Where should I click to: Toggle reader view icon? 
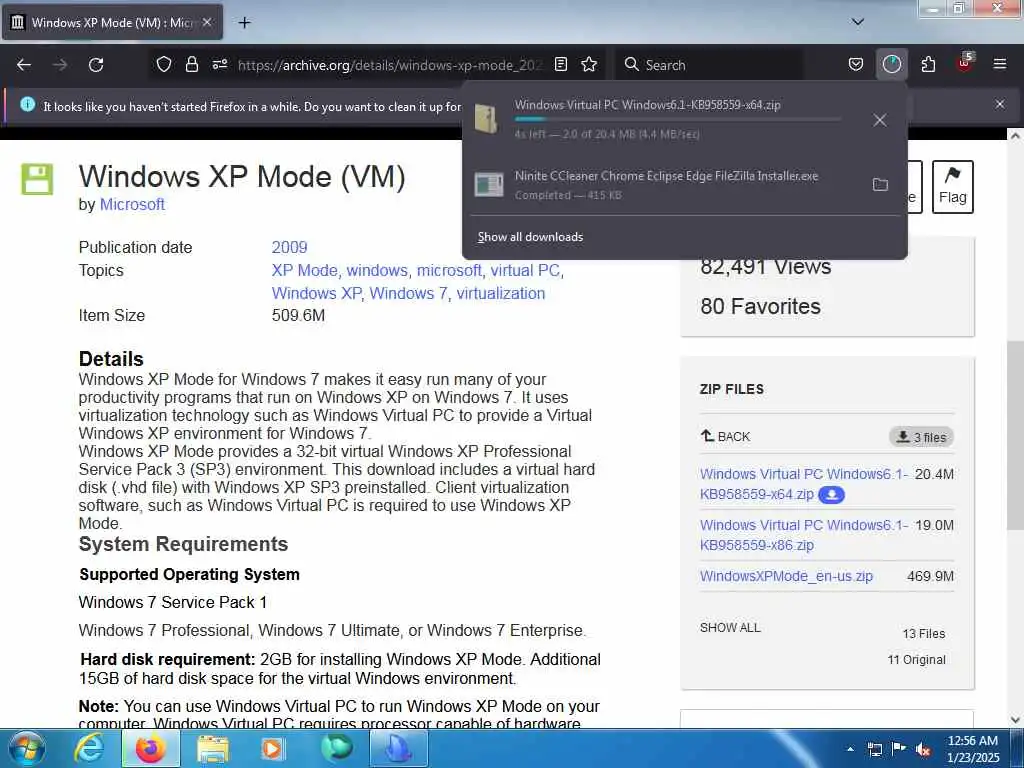[560, 64]
